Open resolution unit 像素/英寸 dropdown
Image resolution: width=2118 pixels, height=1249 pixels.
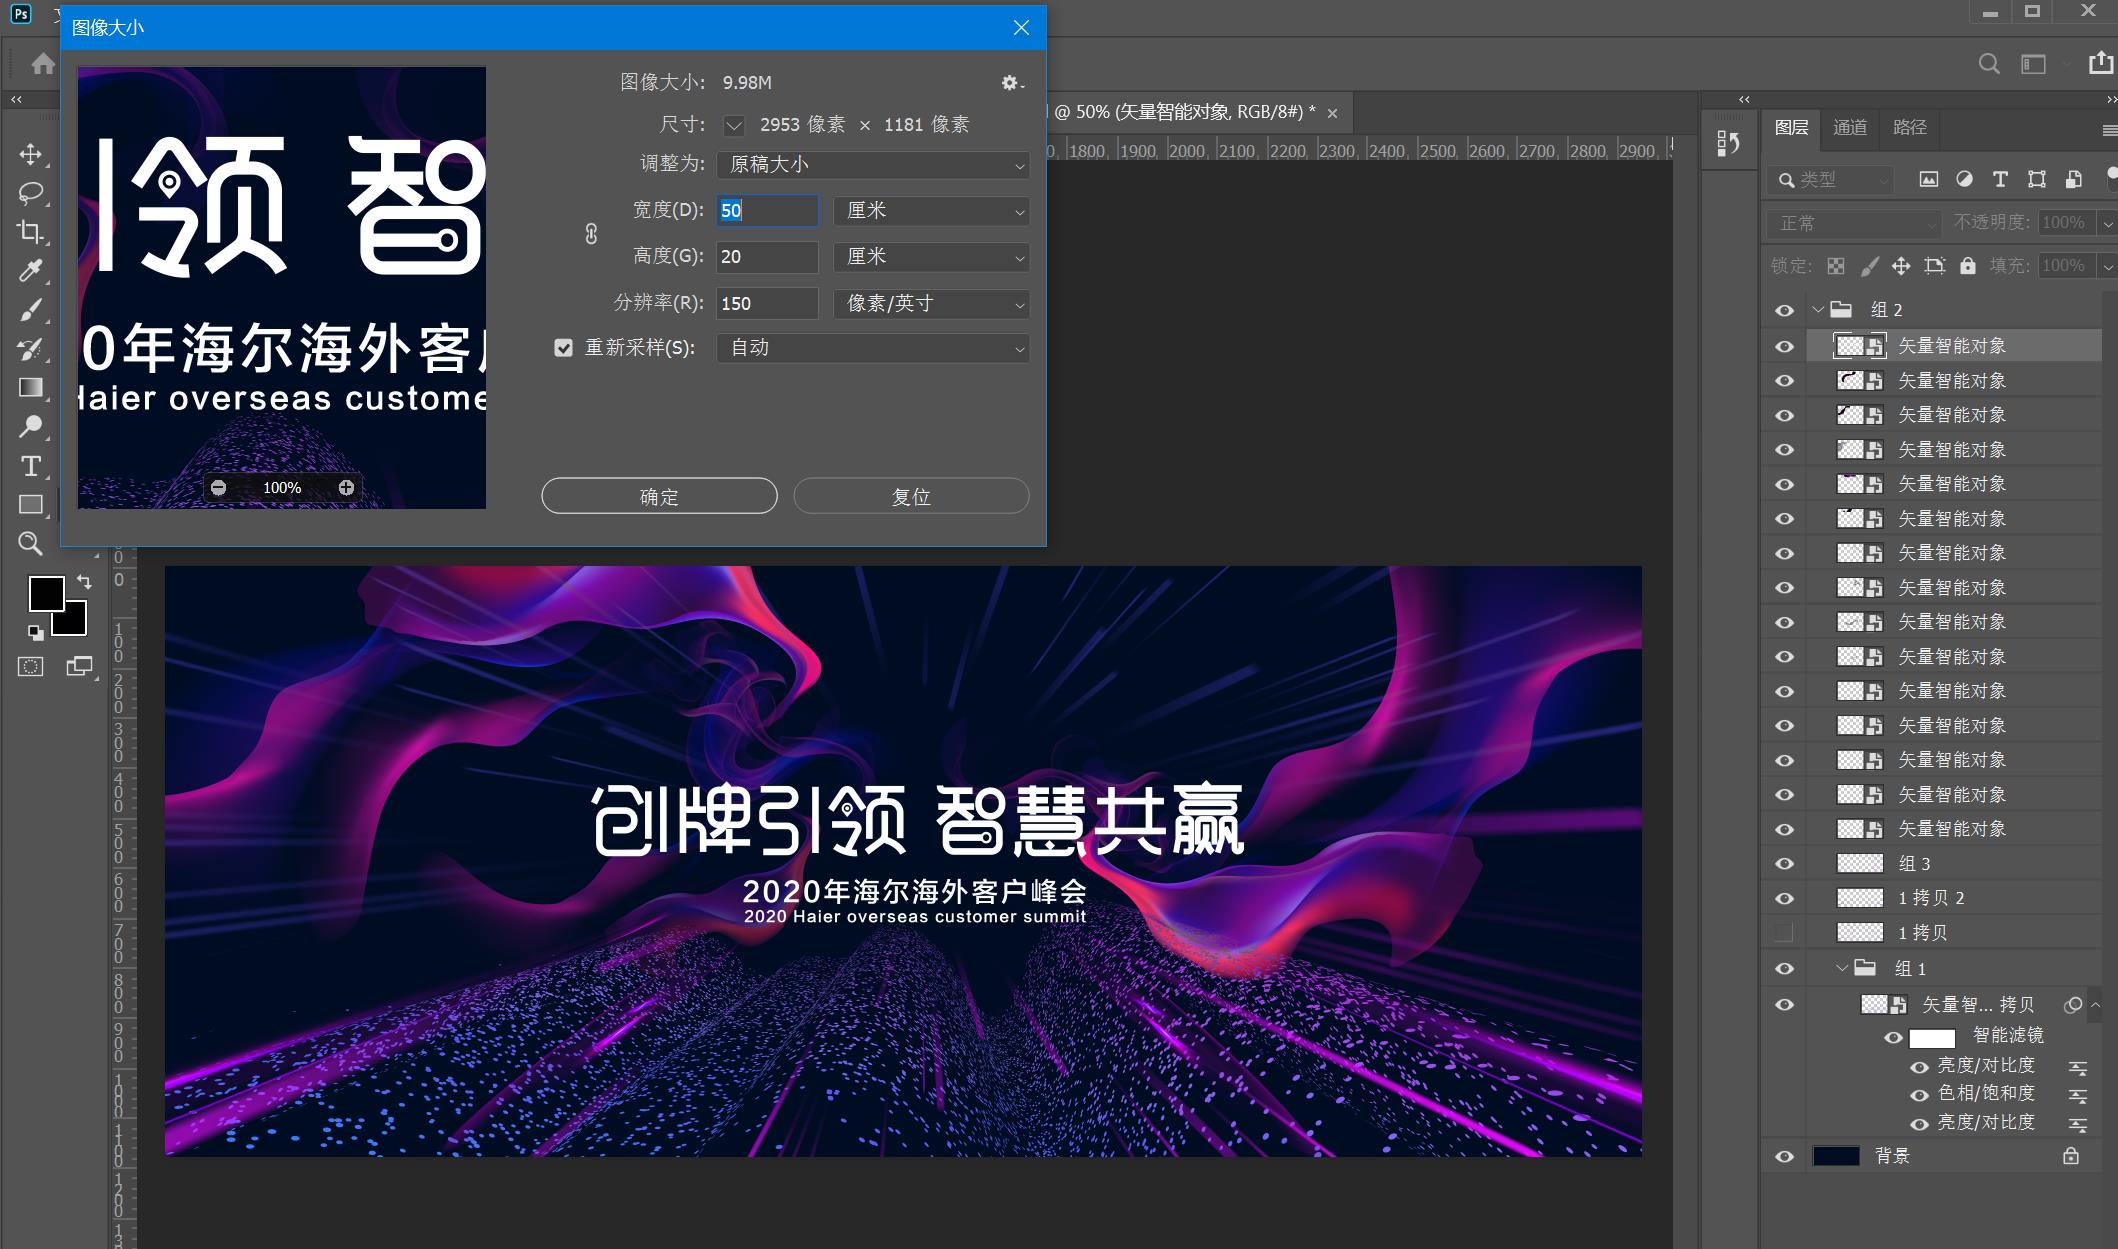(x=931, y=304)
